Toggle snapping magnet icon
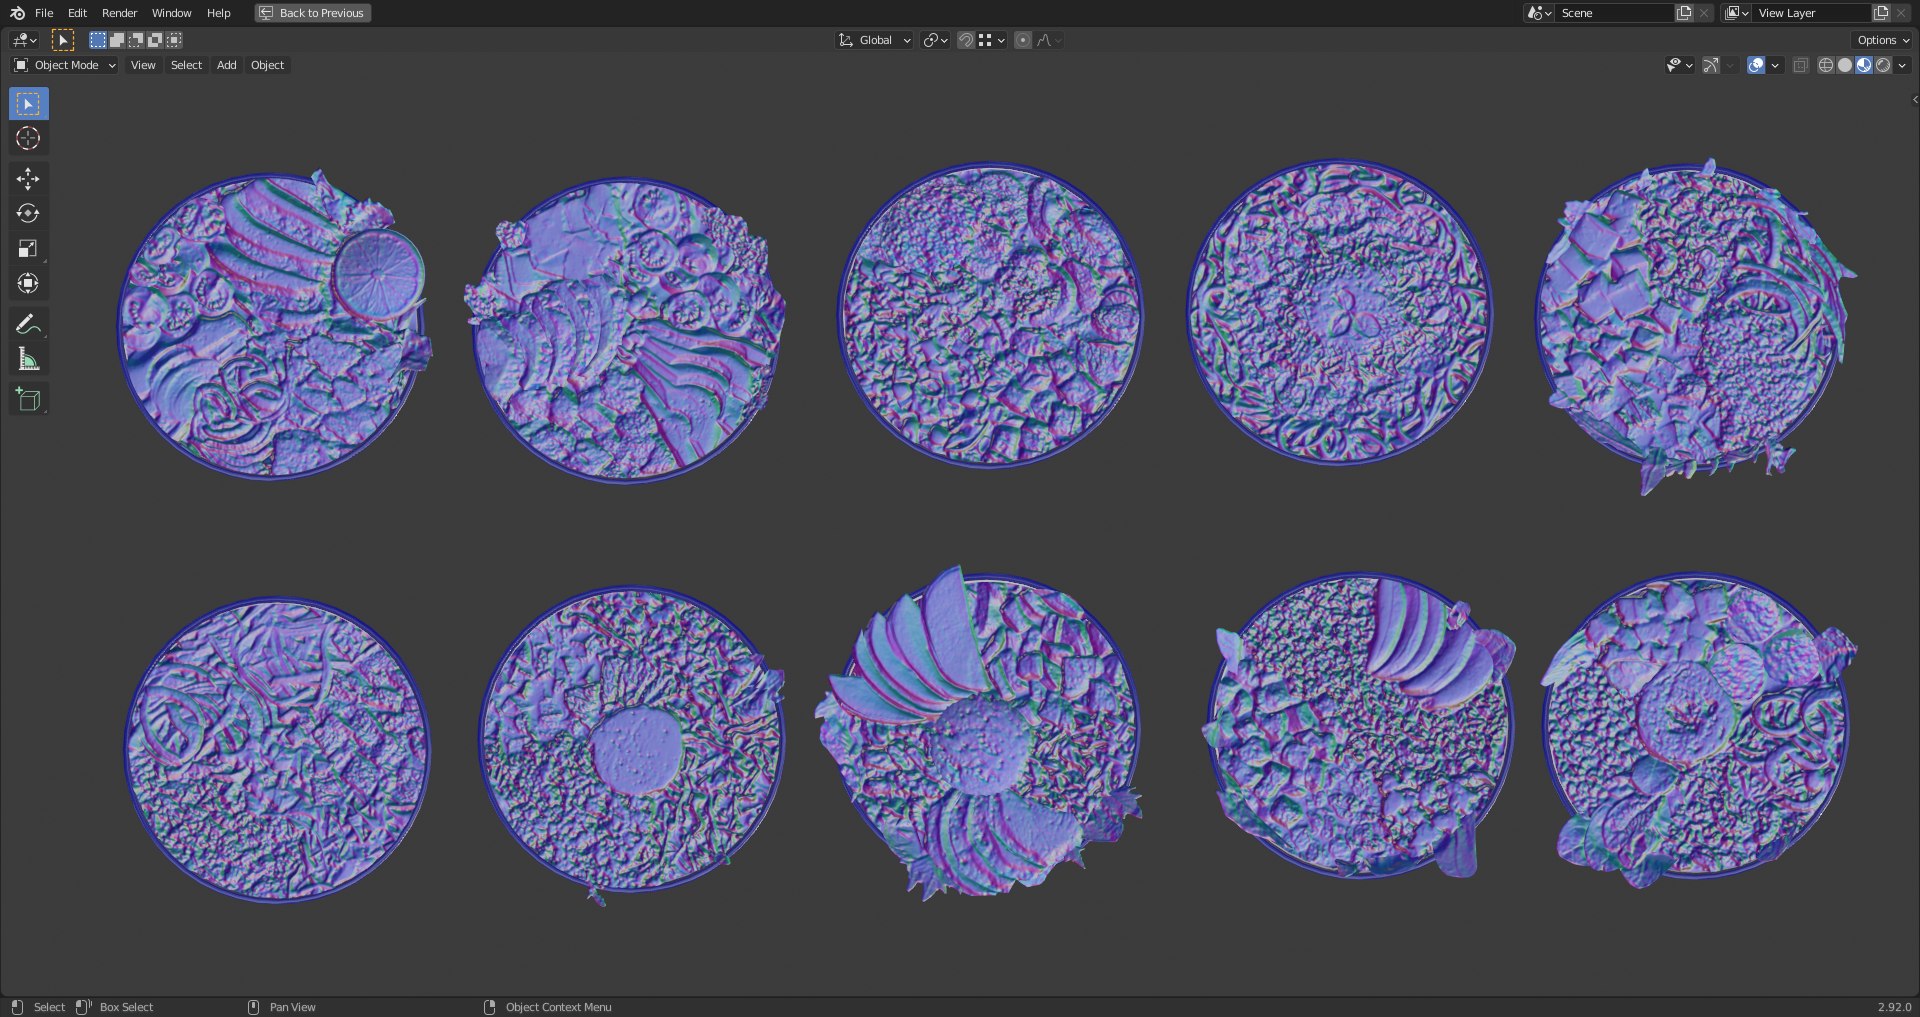 [x=965, y=40]
